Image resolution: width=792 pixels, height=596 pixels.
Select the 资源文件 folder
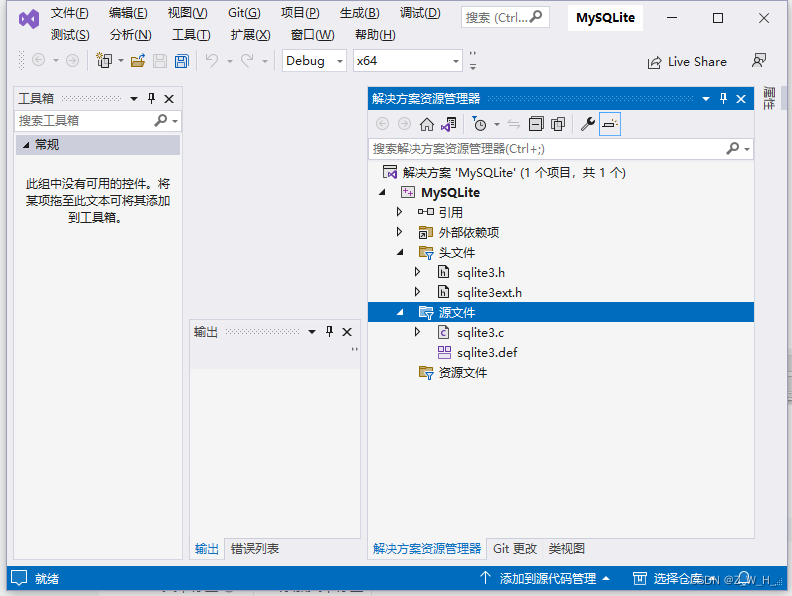pos(463,373)
